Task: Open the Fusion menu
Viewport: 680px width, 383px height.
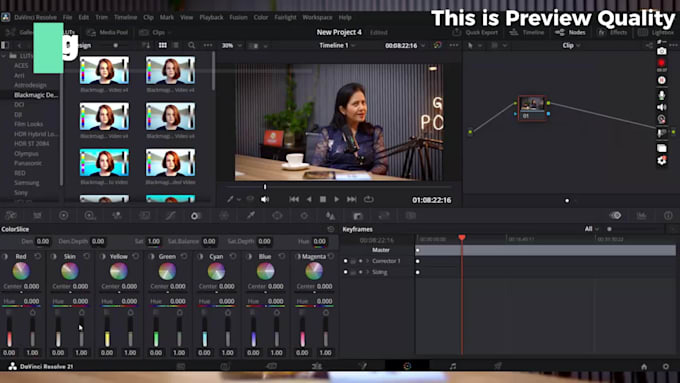Action: click(x=238, y=17)
